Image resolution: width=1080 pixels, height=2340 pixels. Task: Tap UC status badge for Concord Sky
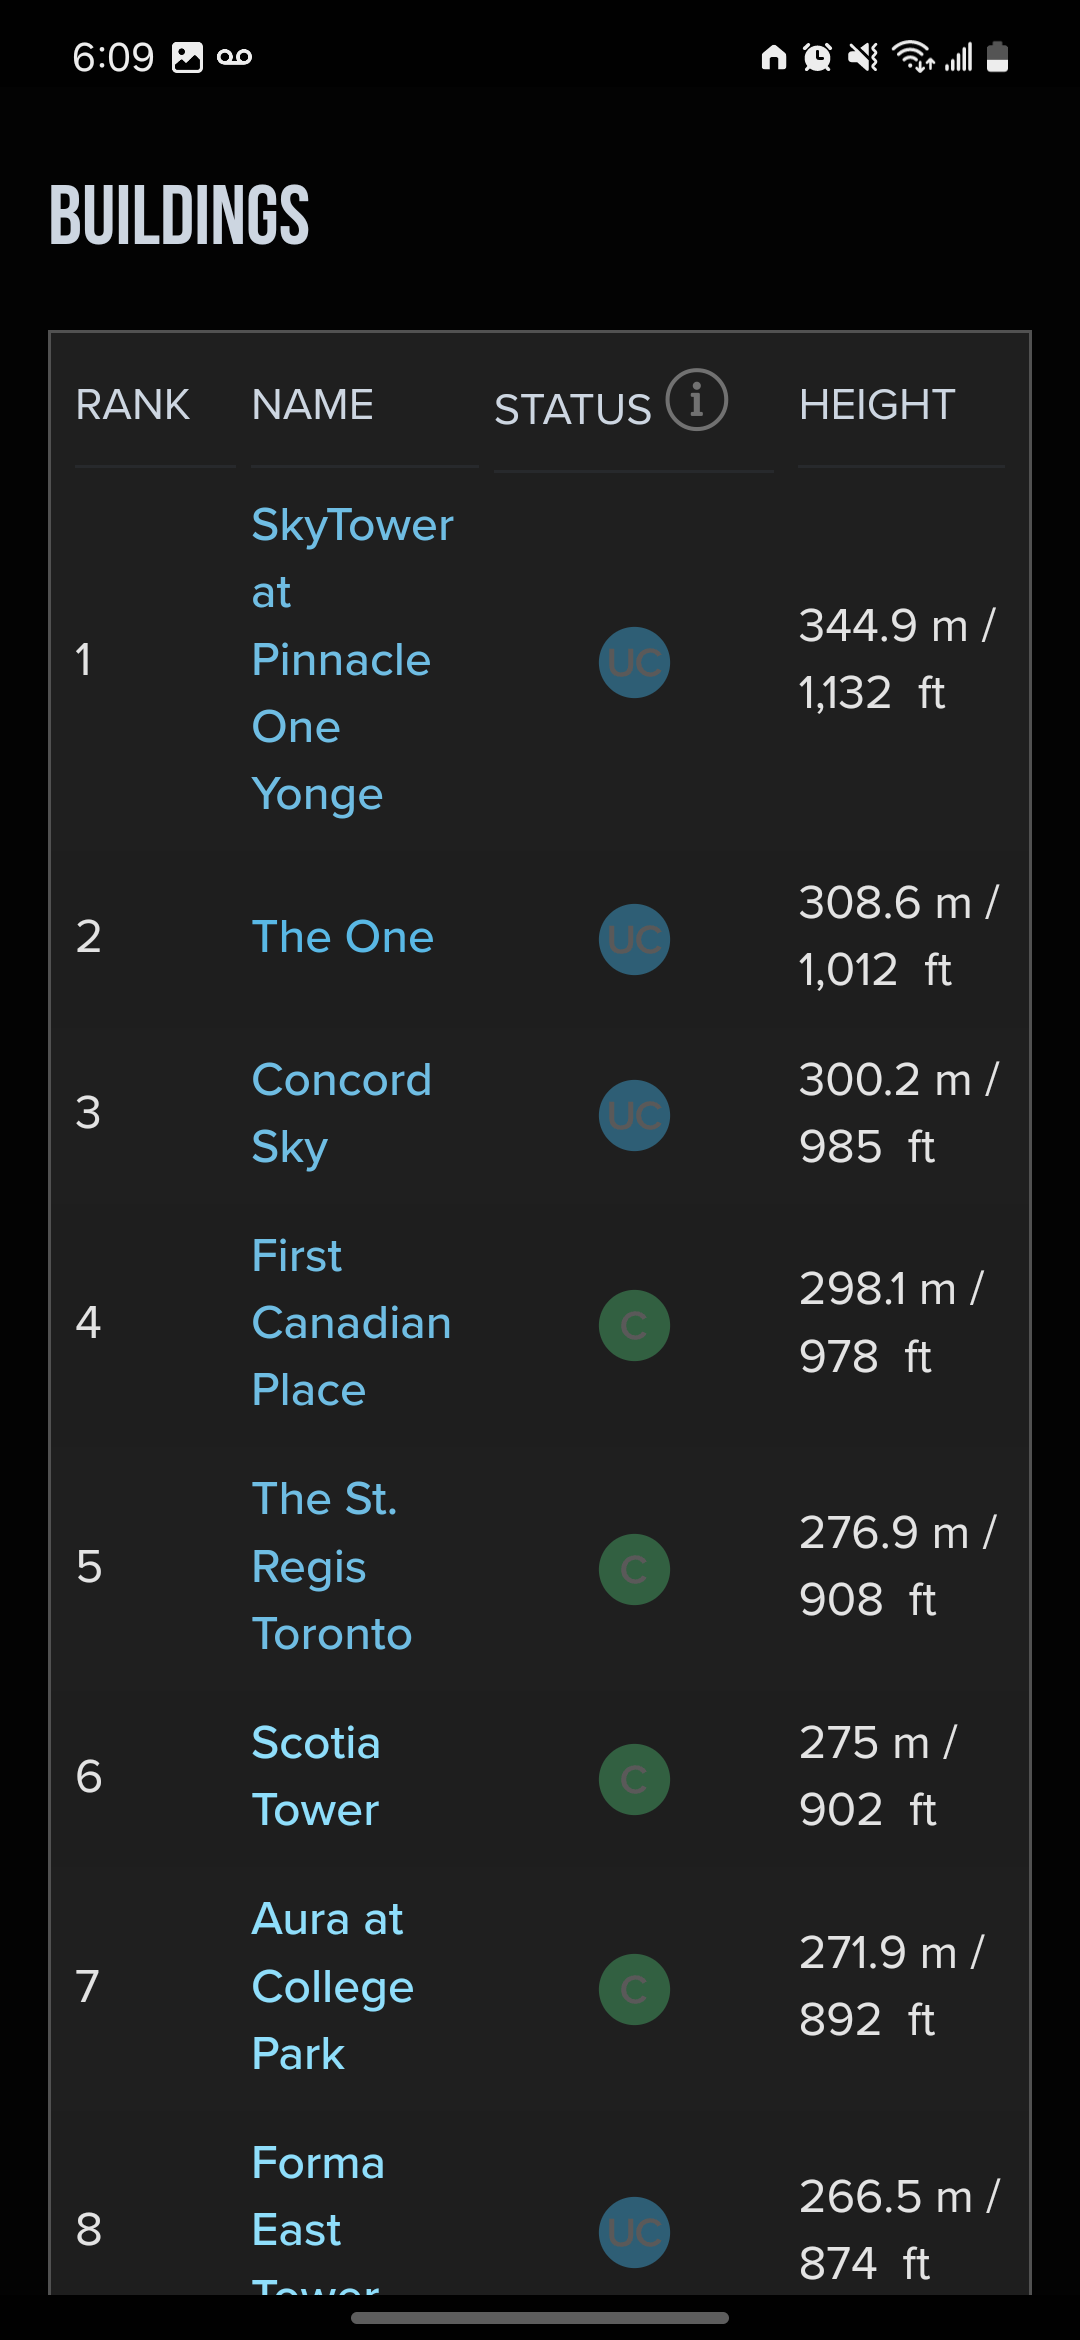(634, 1115)
